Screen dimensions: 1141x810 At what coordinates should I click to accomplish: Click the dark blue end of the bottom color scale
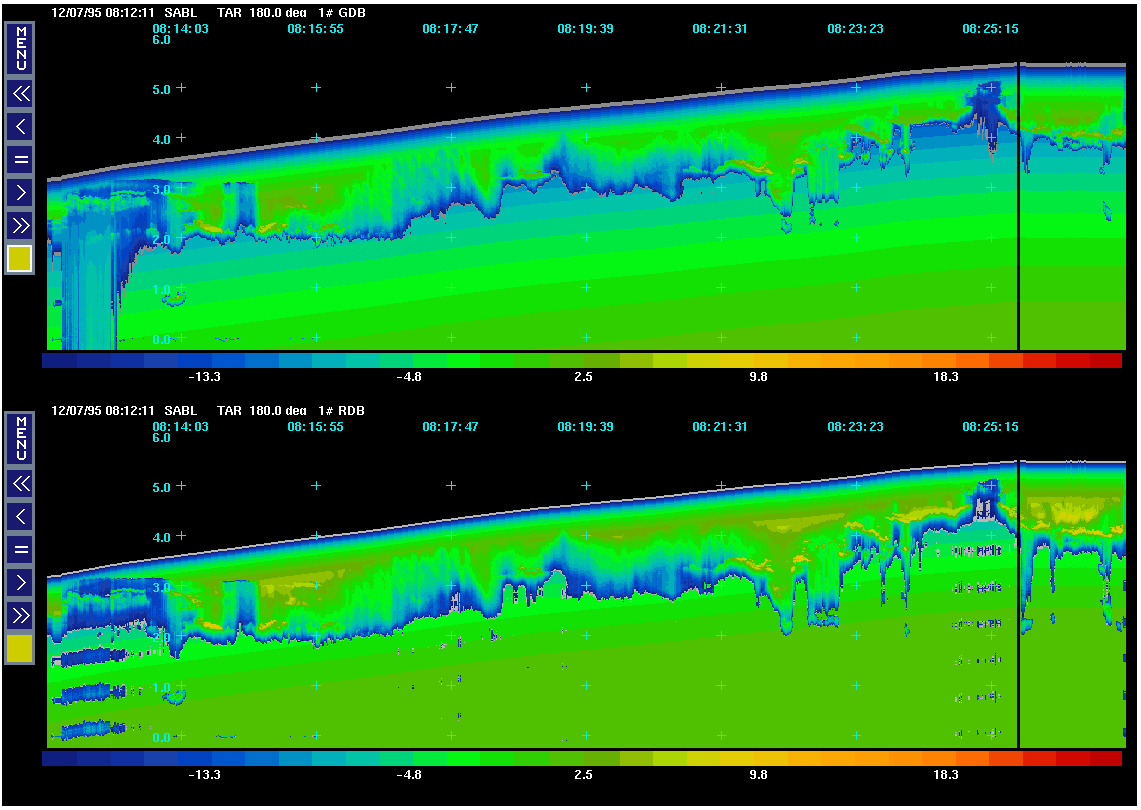[59, 759]
